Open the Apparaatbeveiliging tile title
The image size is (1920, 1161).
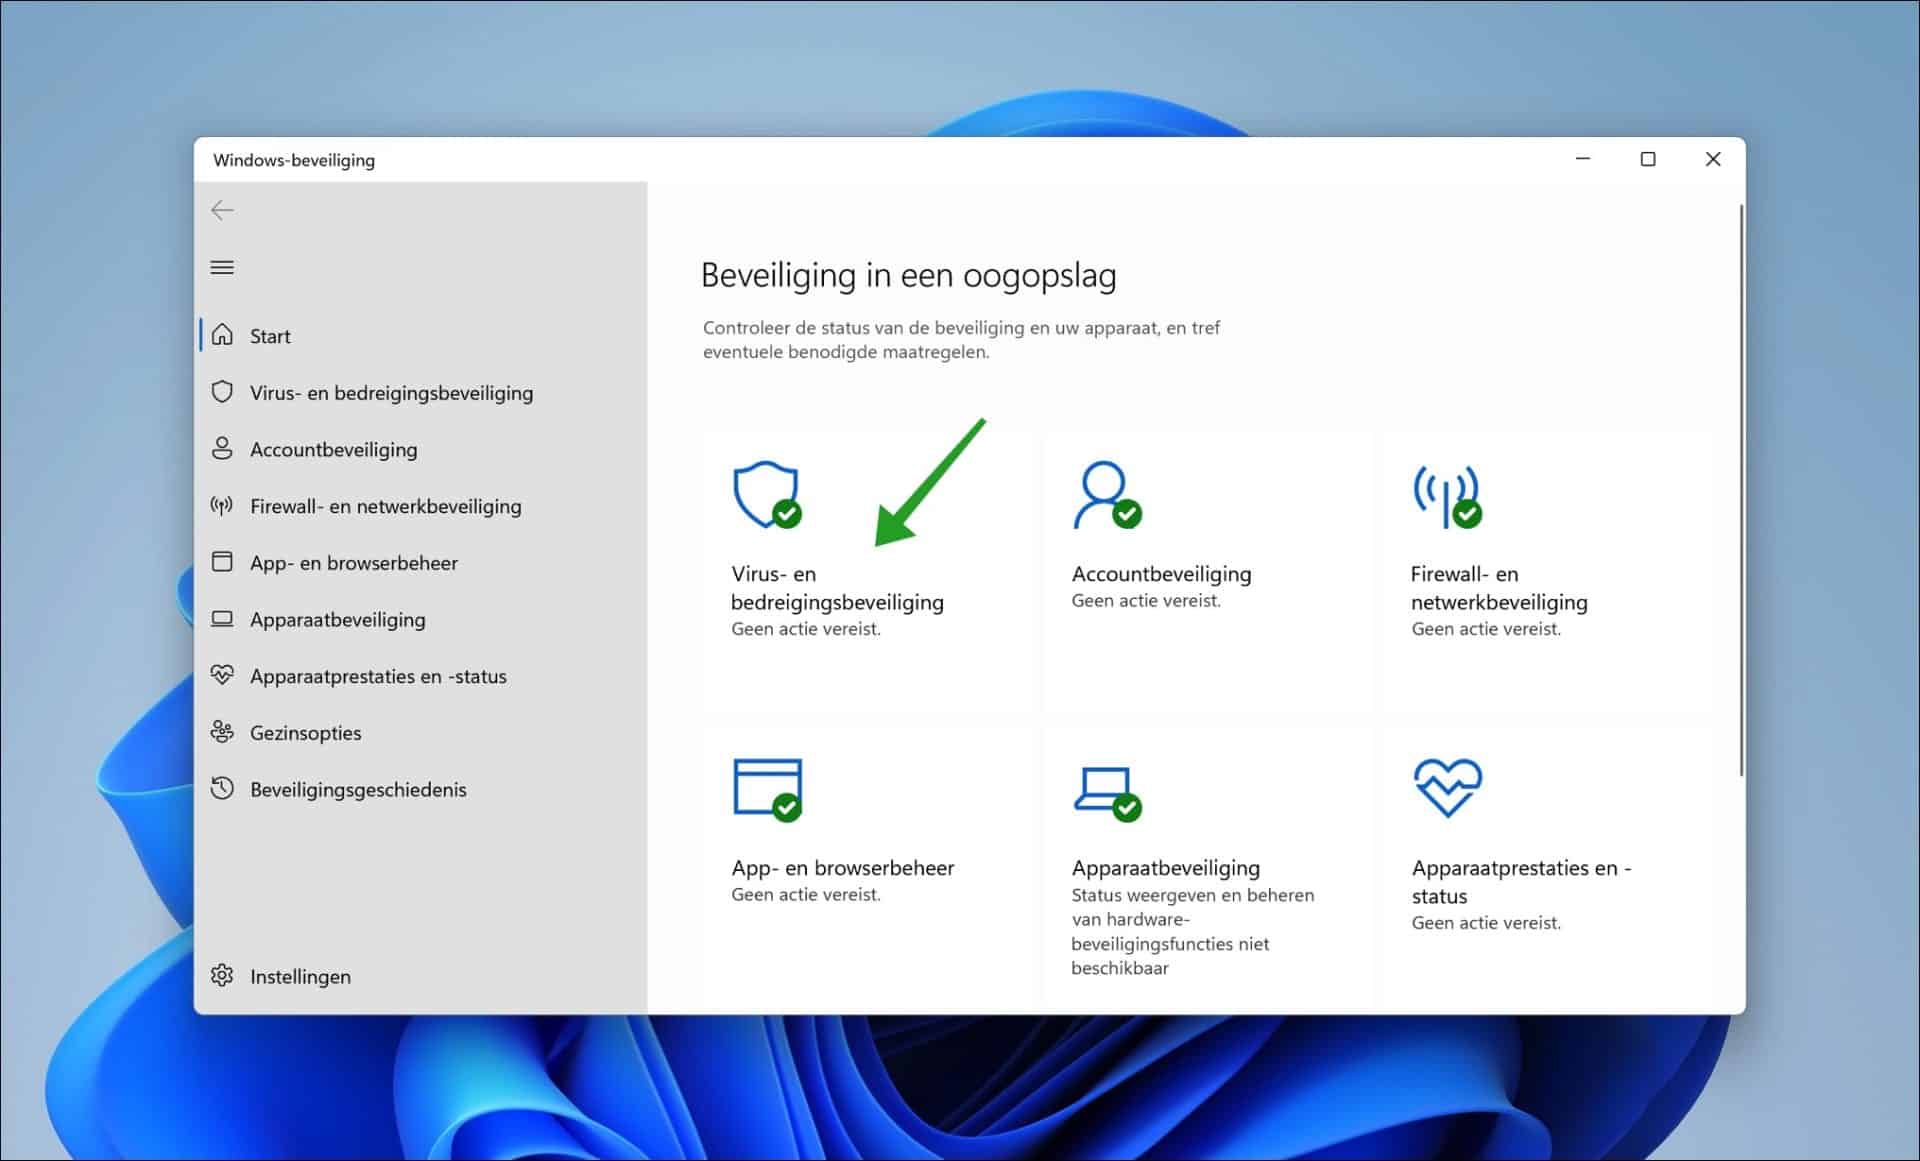click(x=1166, y=868)
